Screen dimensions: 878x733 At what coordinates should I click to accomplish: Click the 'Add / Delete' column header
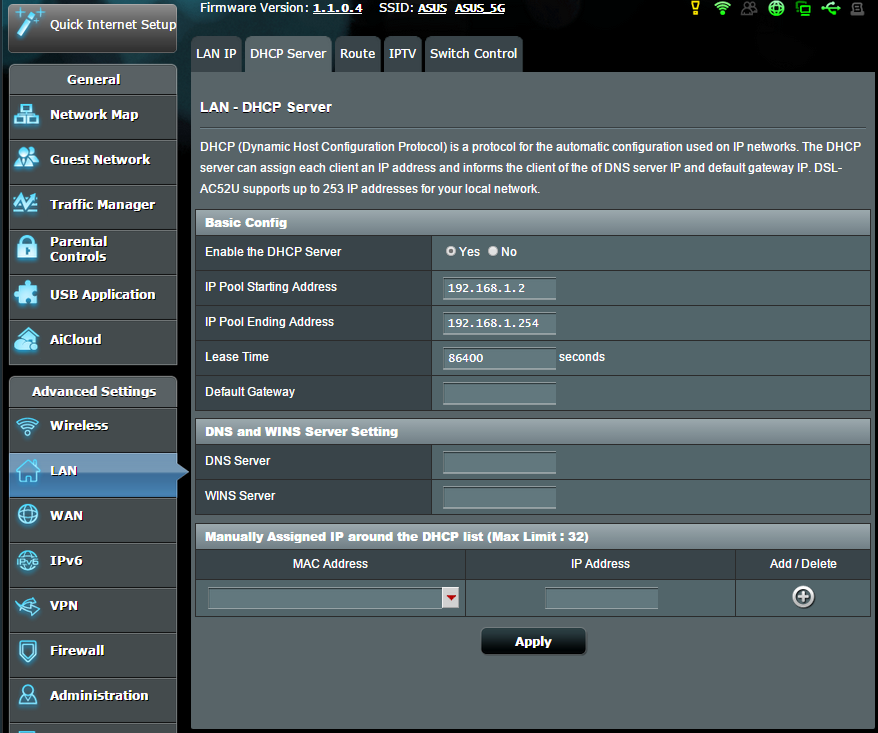coord(803,564)
